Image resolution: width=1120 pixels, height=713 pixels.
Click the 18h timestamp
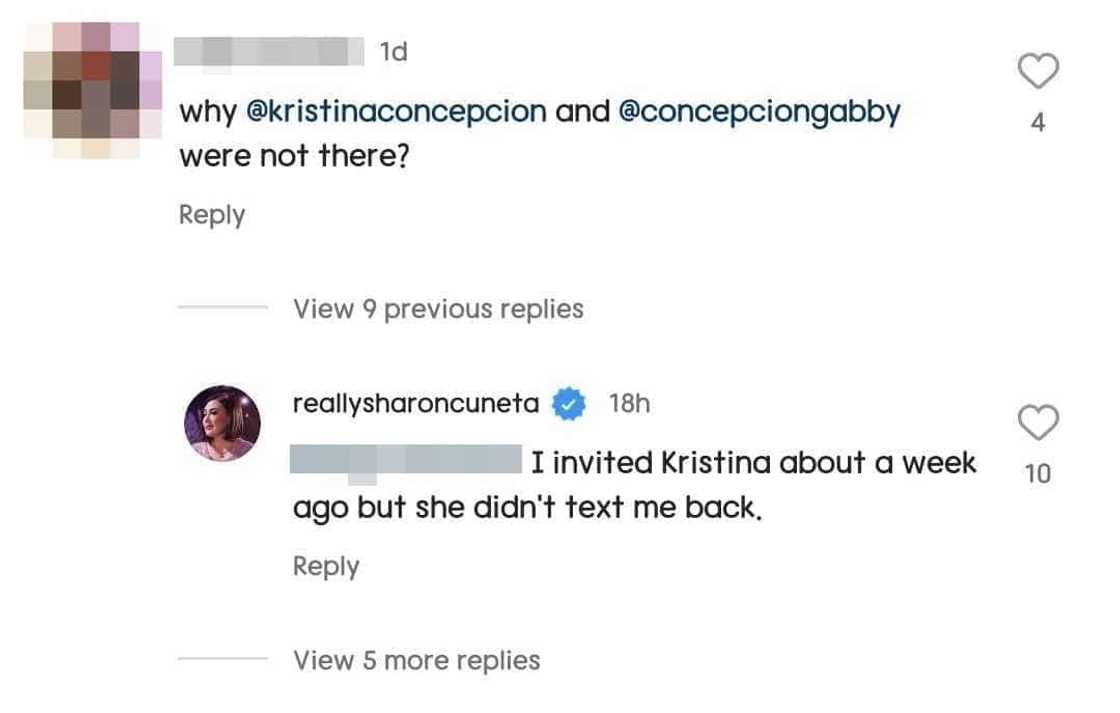[629, 404]
